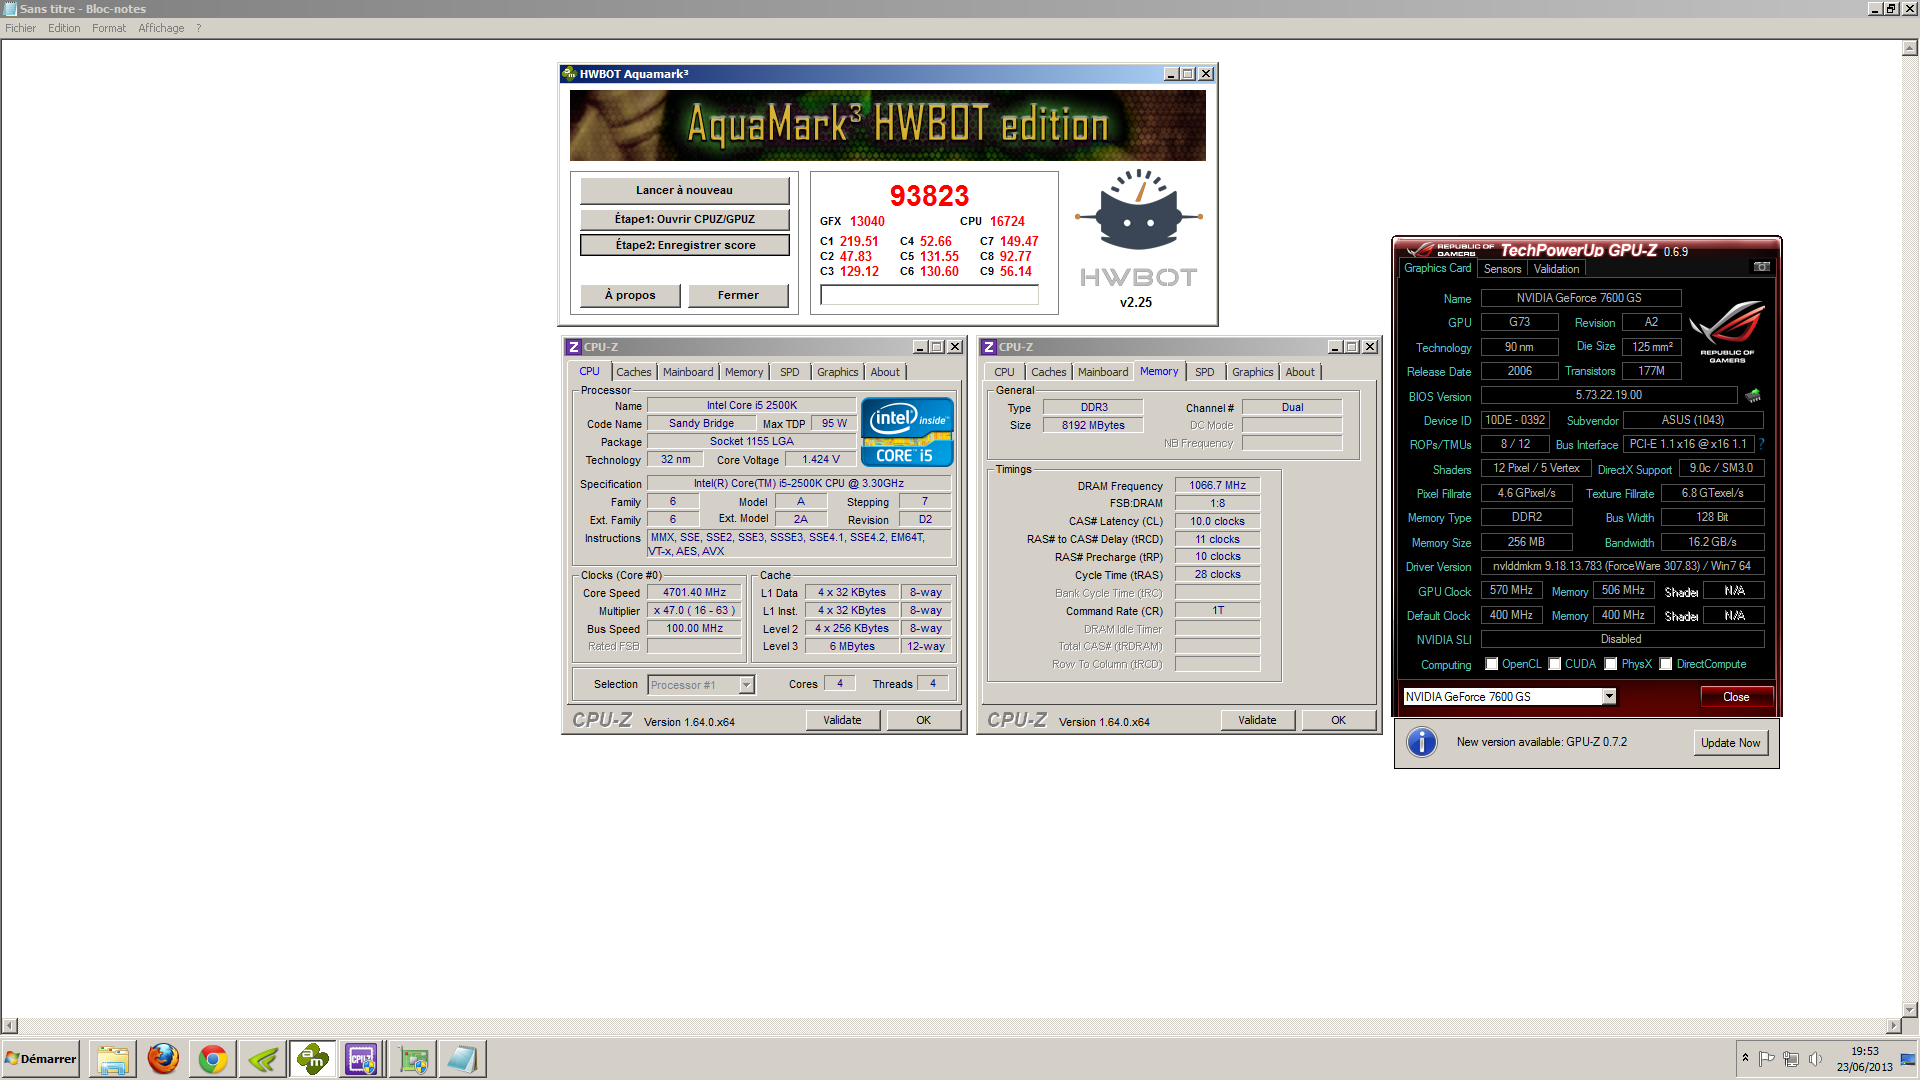Open the Sensors tab in GPU-Z
This screenshot has width=1920, height=1080.
(1502, 269)
